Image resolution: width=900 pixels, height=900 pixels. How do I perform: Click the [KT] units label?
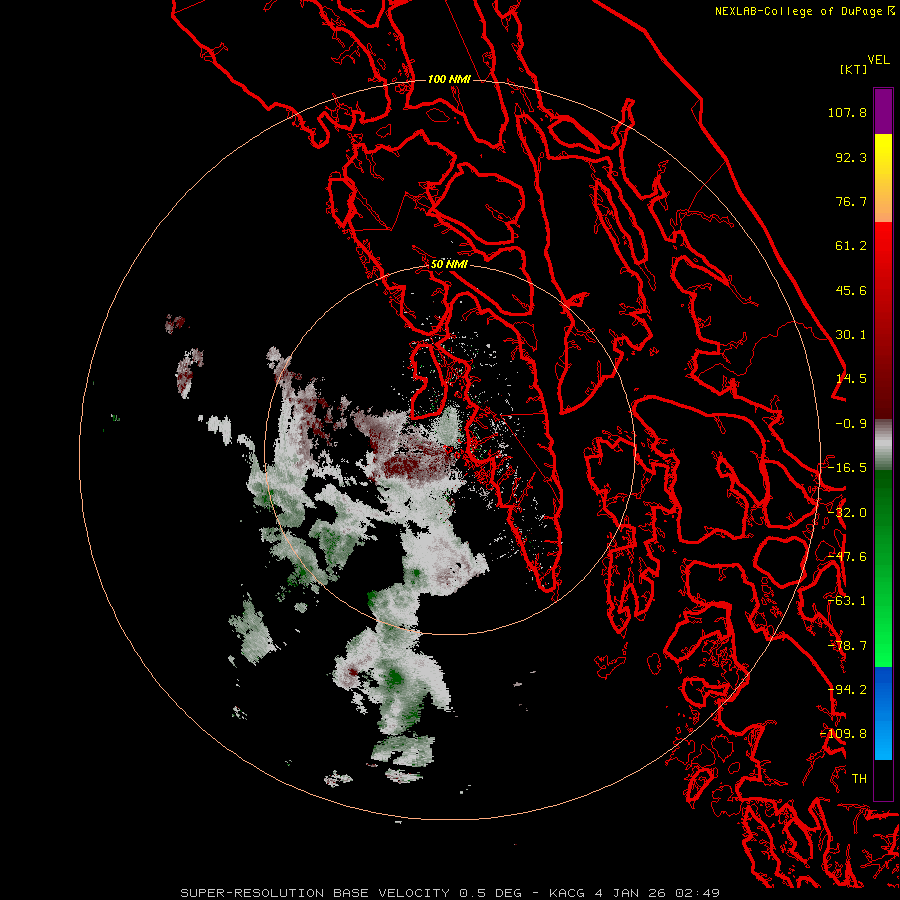(x=854, y=70)
